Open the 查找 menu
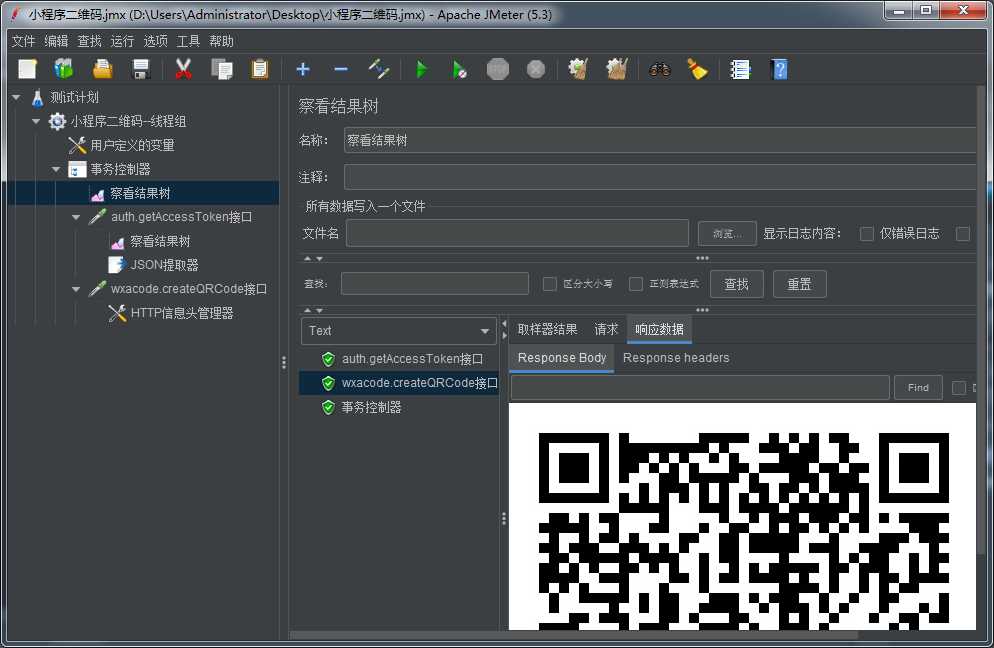 coord(89,41)
